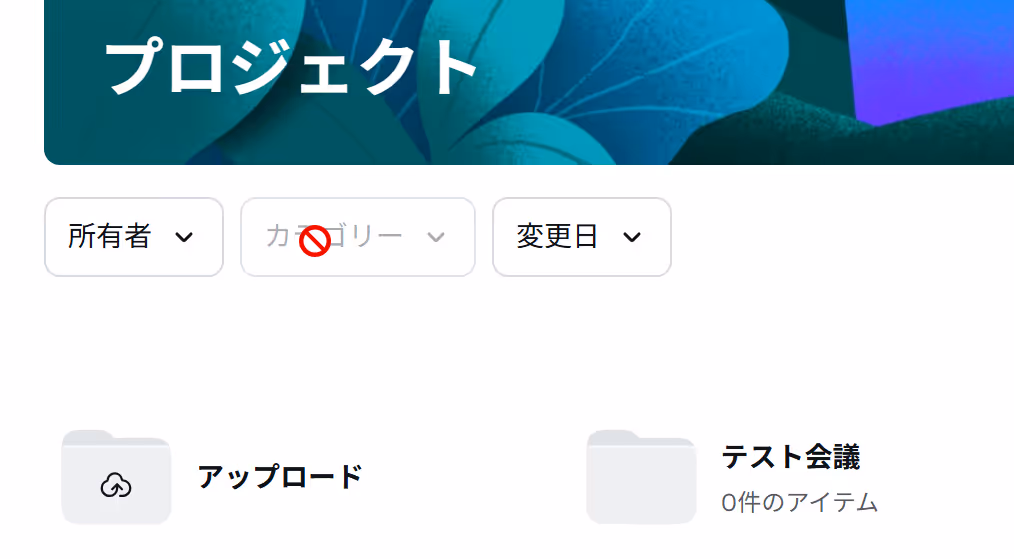
Task: Open the カテゴリー filter dropdown
Action: [x=358, y=237]
